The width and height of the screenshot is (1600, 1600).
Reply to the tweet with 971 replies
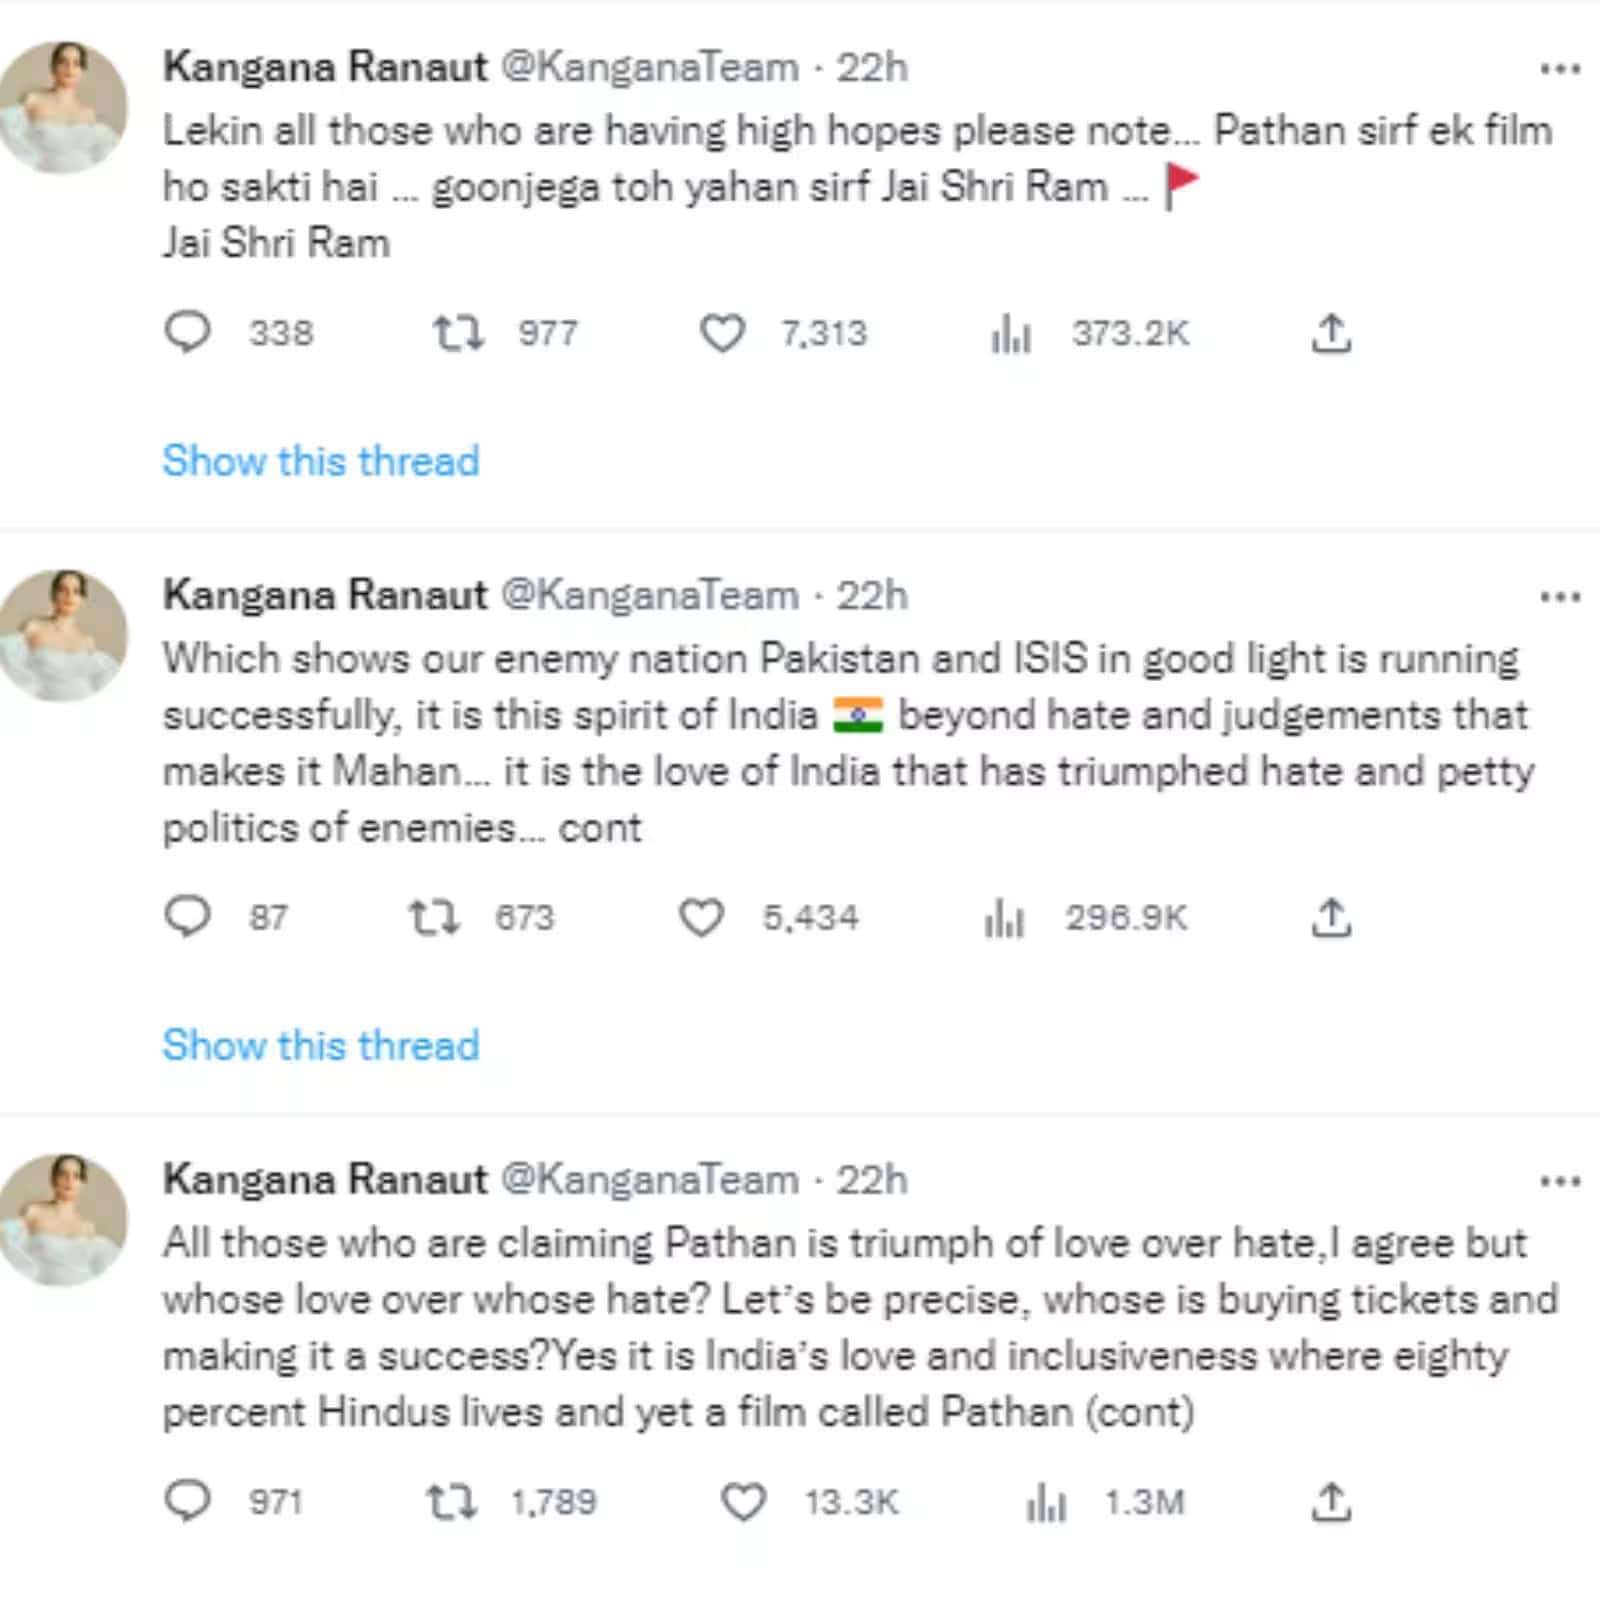[187, 1501]
